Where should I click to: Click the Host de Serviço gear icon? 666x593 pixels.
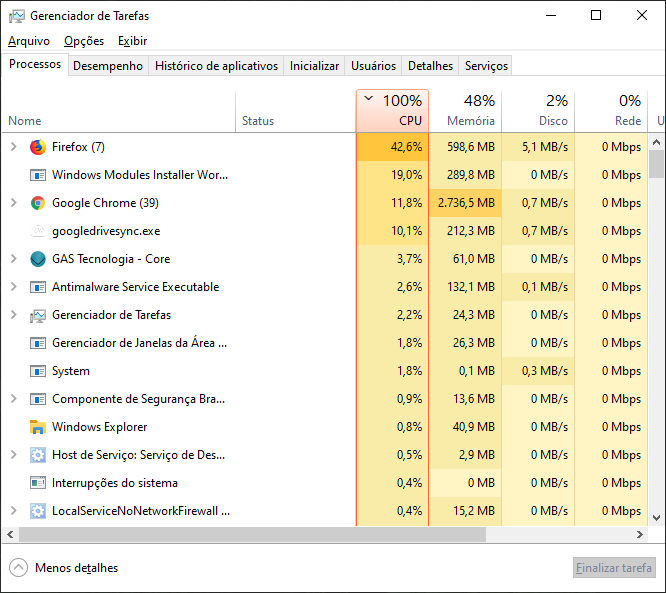(38, 455)
